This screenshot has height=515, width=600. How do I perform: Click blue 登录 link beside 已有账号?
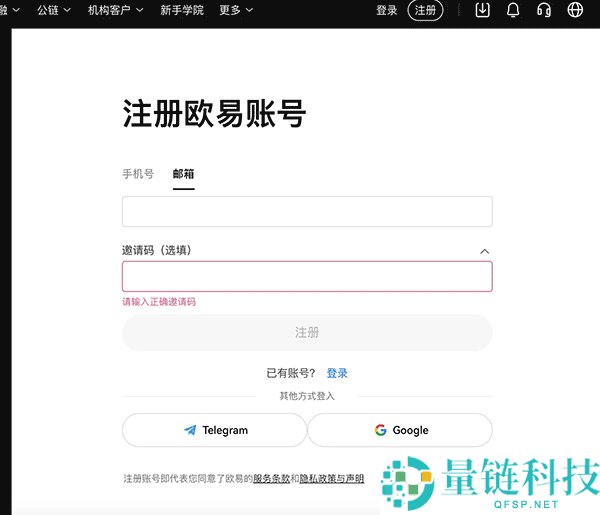pos(337,373)
